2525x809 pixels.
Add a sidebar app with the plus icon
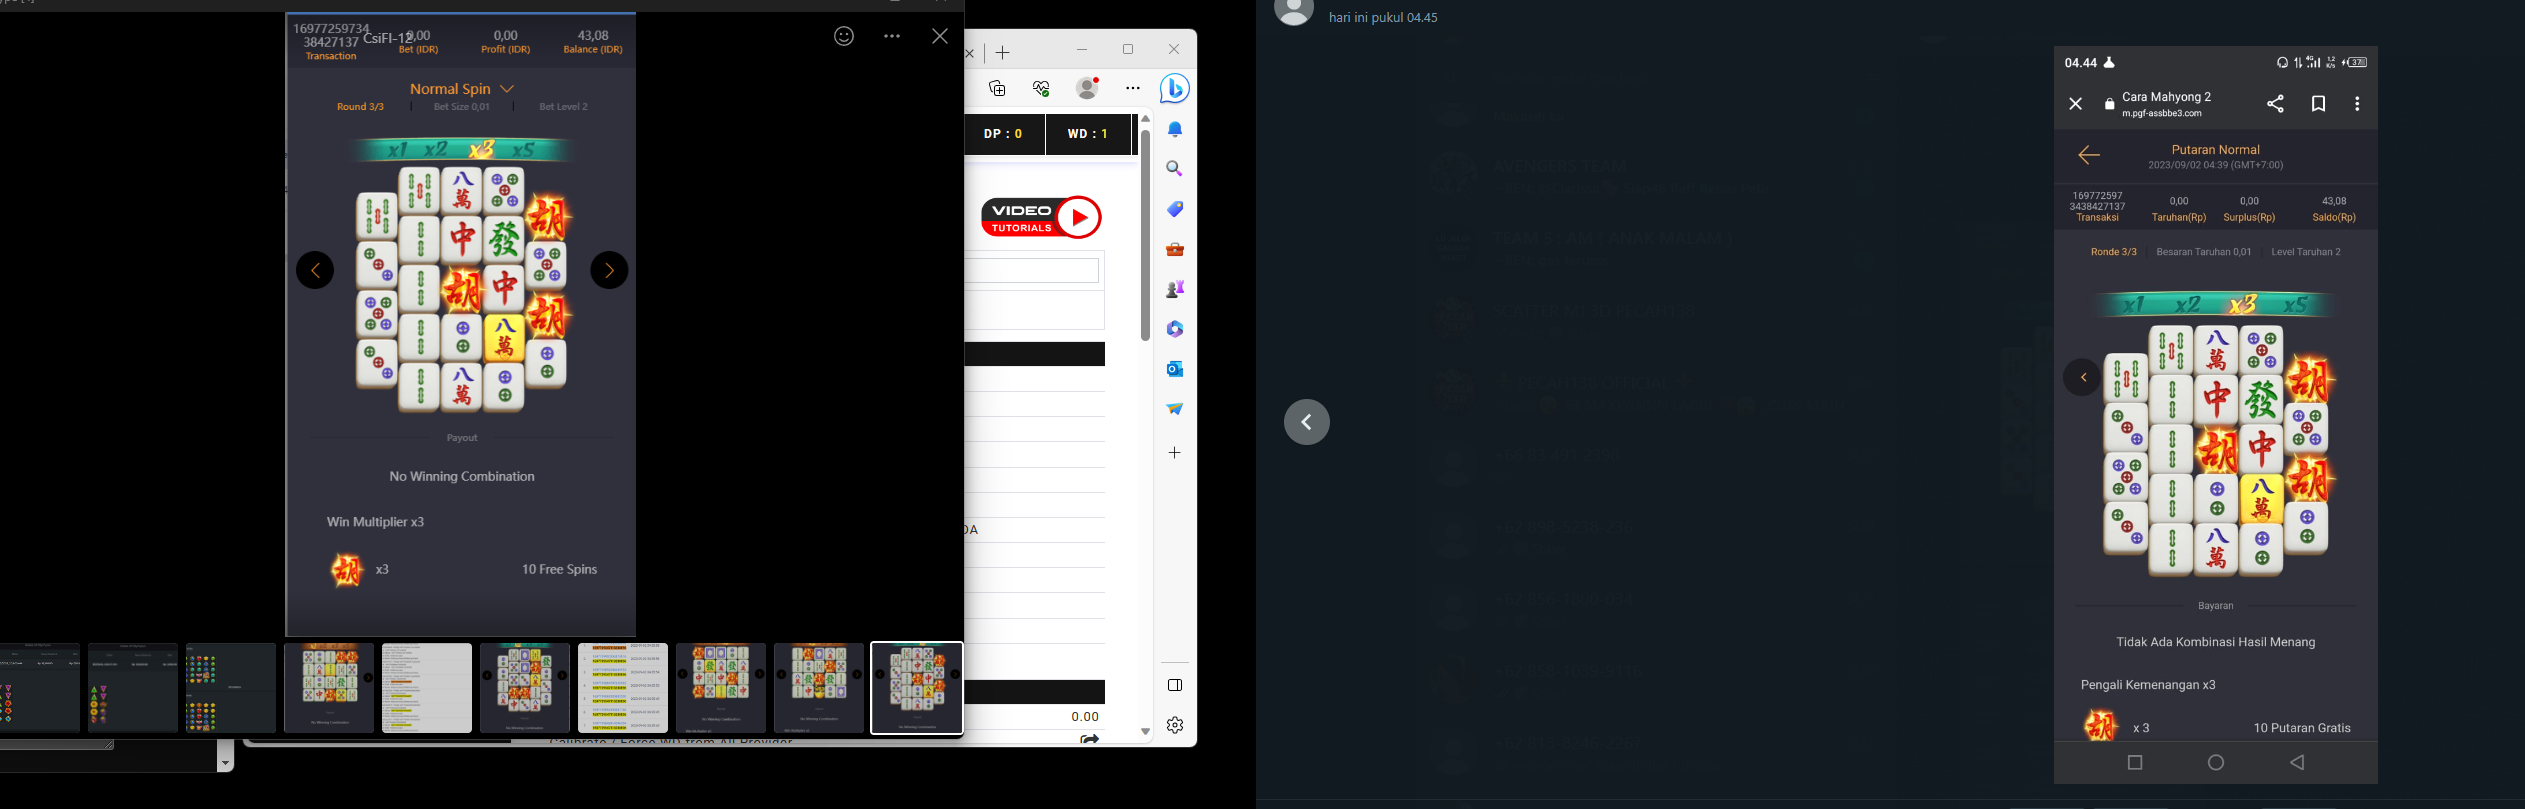pyautogui.click(x=1175, y=453)
